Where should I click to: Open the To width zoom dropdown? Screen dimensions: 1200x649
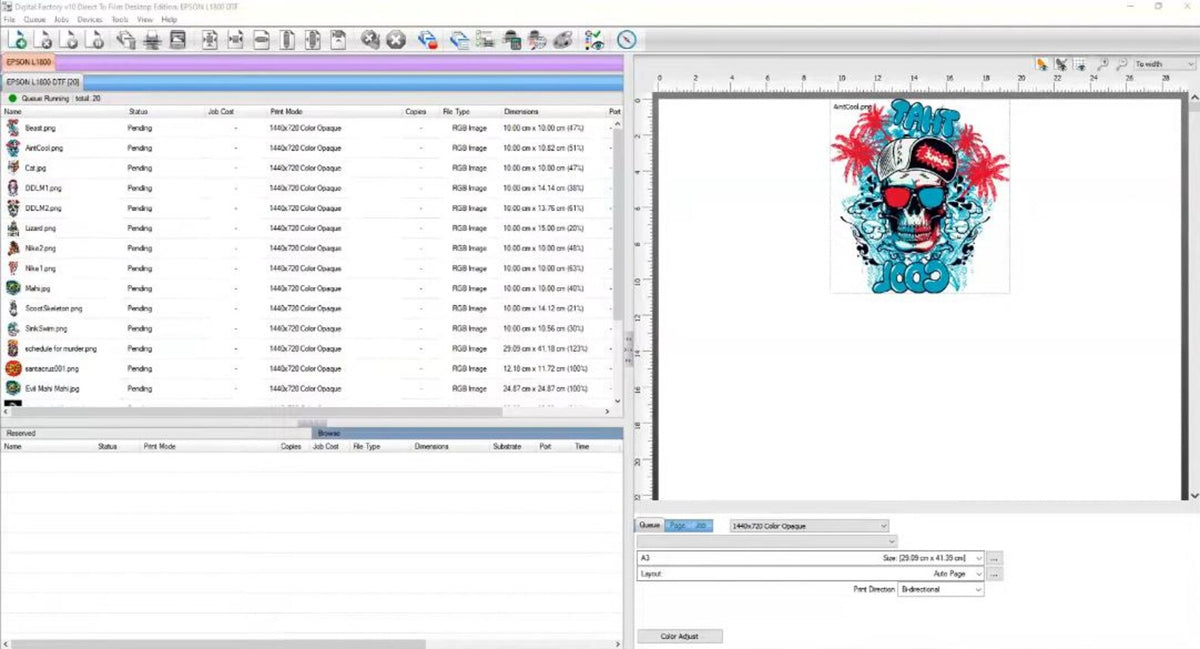pyautogui.click(x=1164, y=64)
